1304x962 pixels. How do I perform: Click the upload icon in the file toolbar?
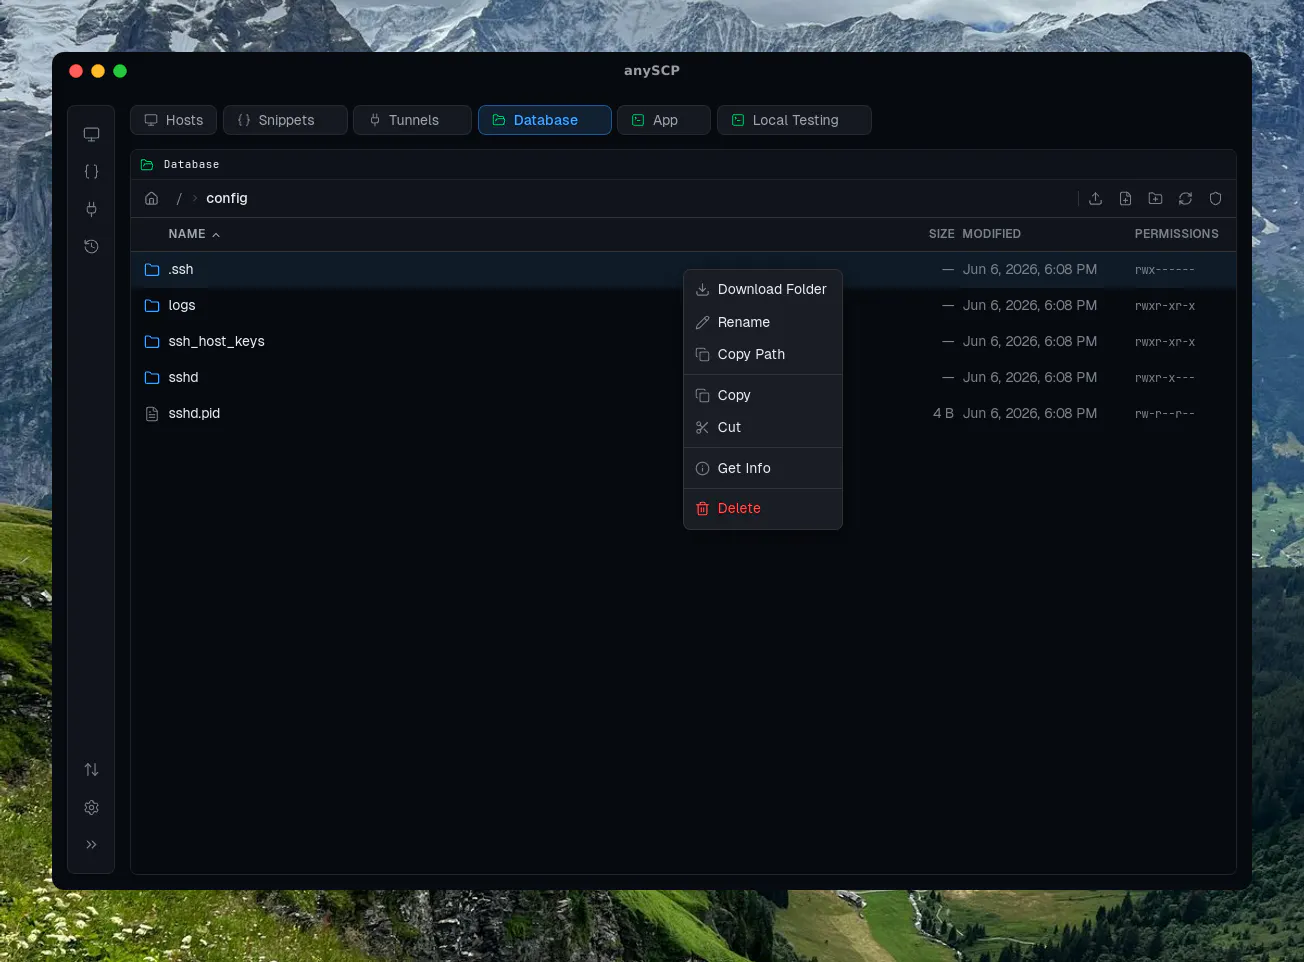pos(1096,198)
